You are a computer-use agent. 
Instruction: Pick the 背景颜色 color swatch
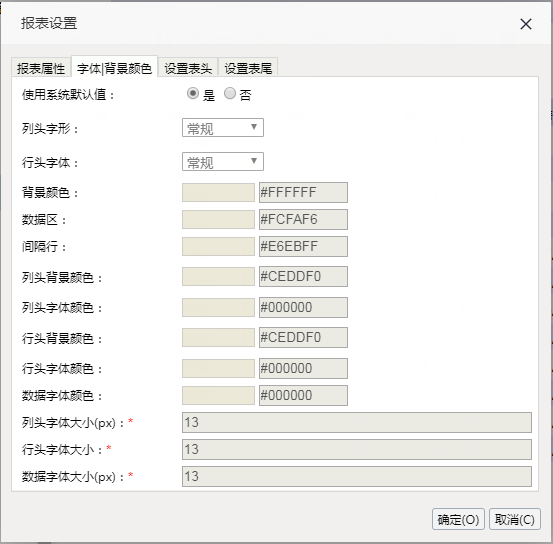218,193
